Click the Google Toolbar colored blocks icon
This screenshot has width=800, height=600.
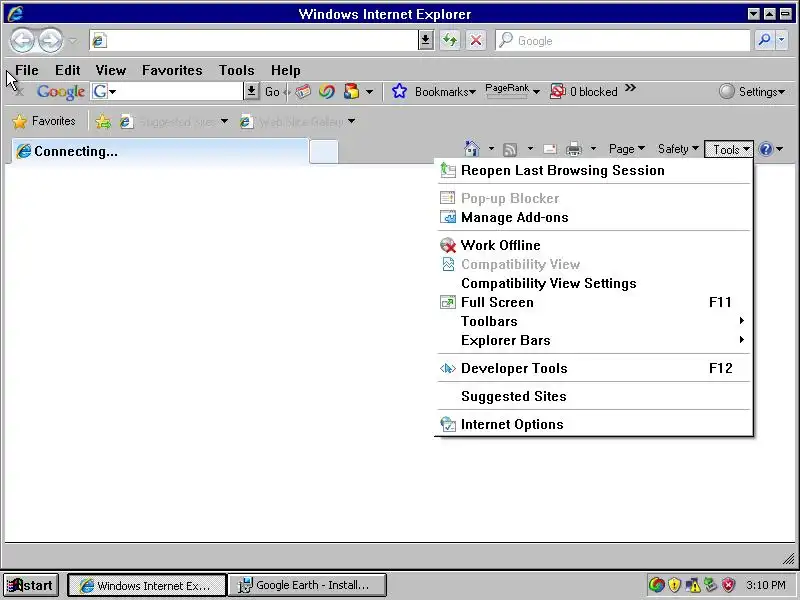pos(351,92)
